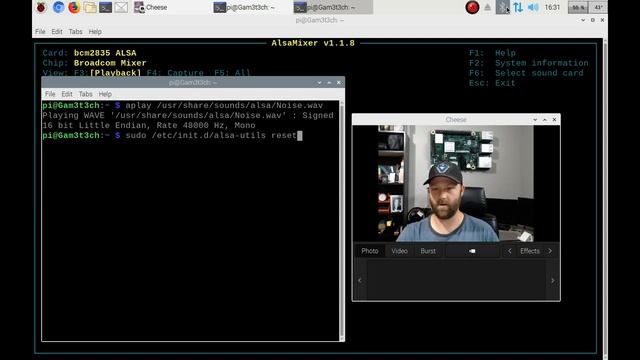Select Video mode in Cheese
The image size is (640, 360).
tap(399, 251)
